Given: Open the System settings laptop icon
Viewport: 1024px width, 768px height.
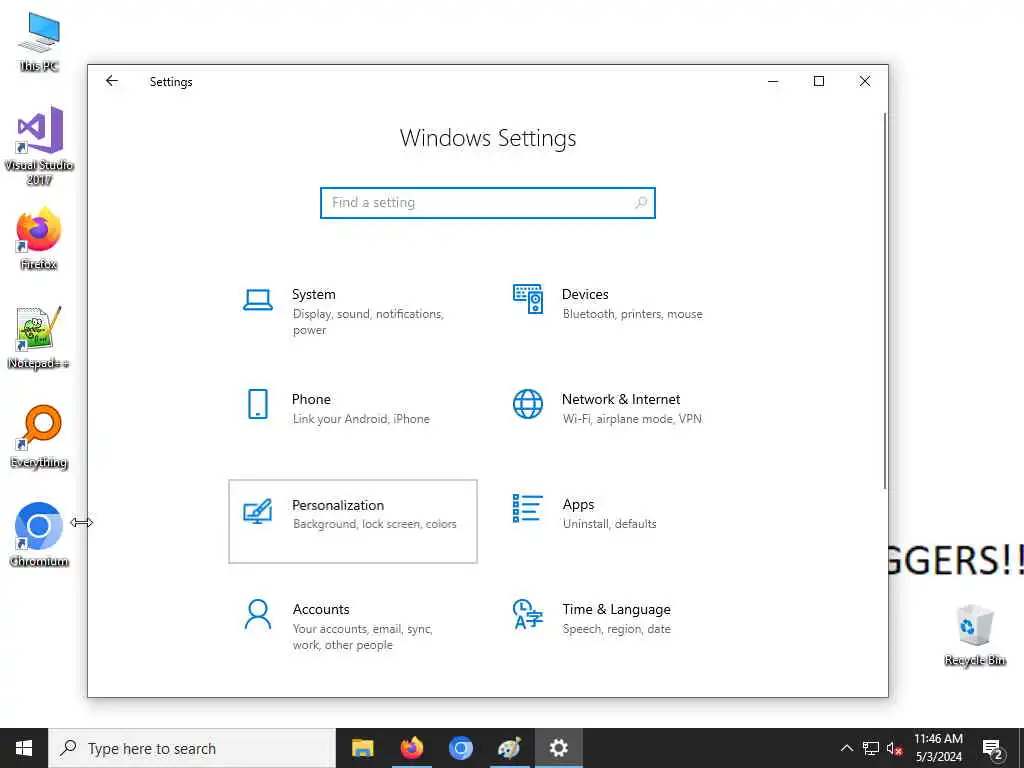Looking at the screenshot, I should (258, 300).
